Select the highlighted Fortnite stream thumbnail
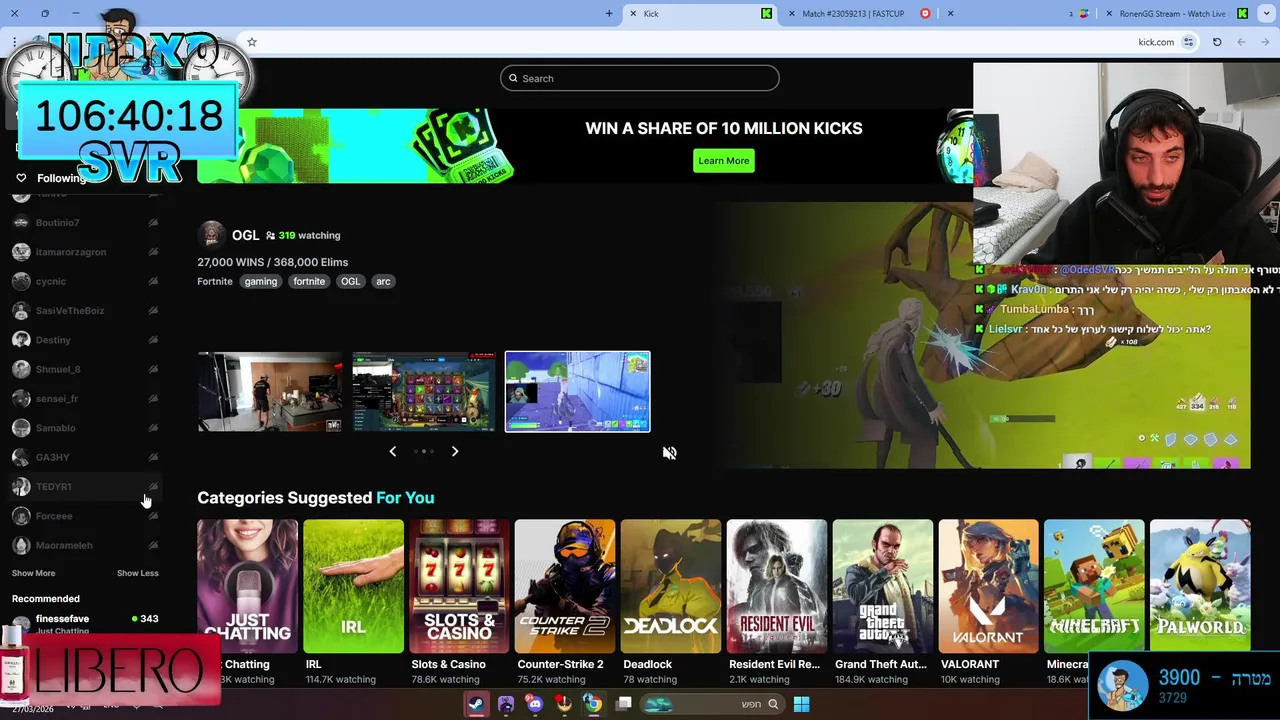Image resolution: width=1280 pixels, height=720 pixels. [x=578, y=391]
